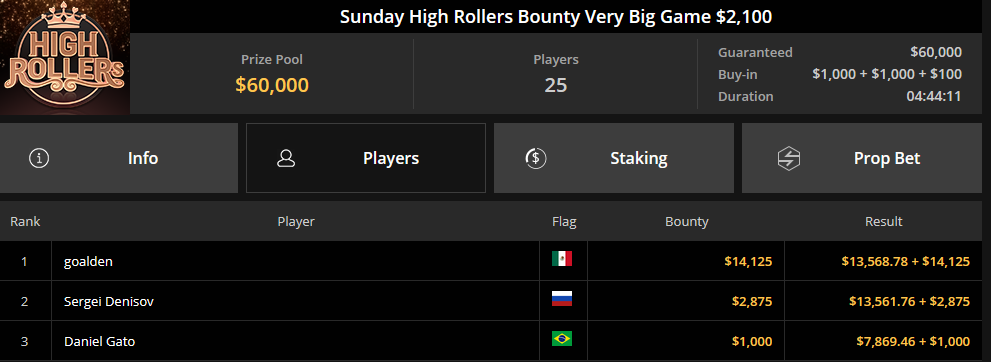Sort by the Rank column header

25,222
